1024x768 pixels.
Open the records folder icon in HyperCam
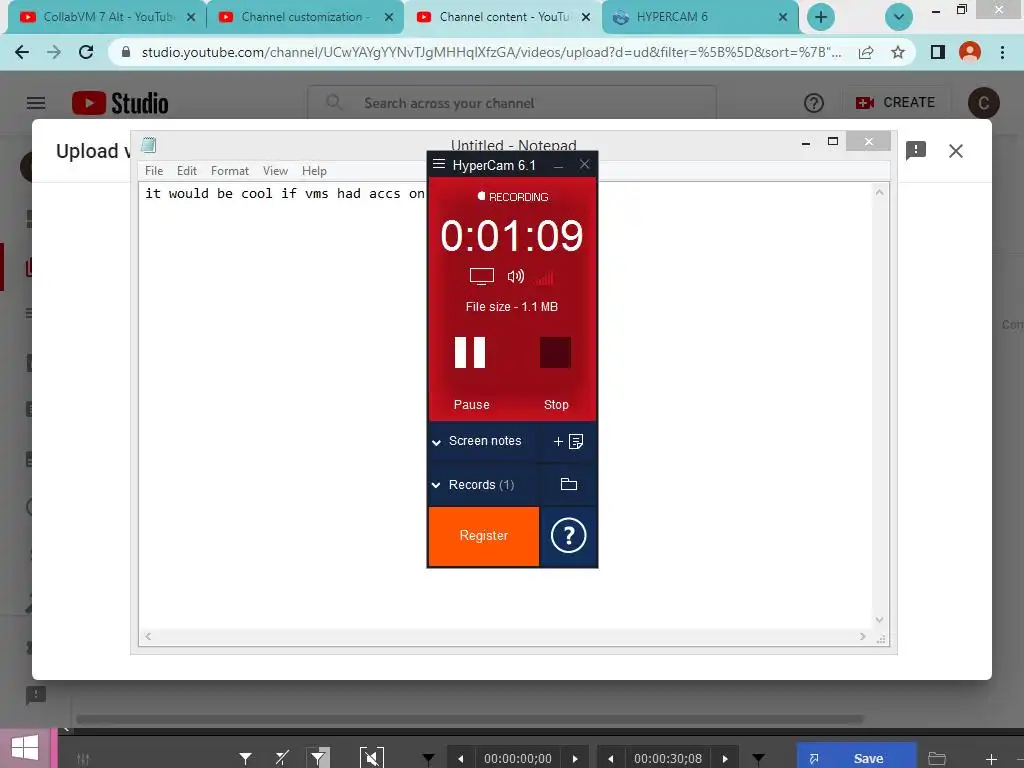(569, 484)
